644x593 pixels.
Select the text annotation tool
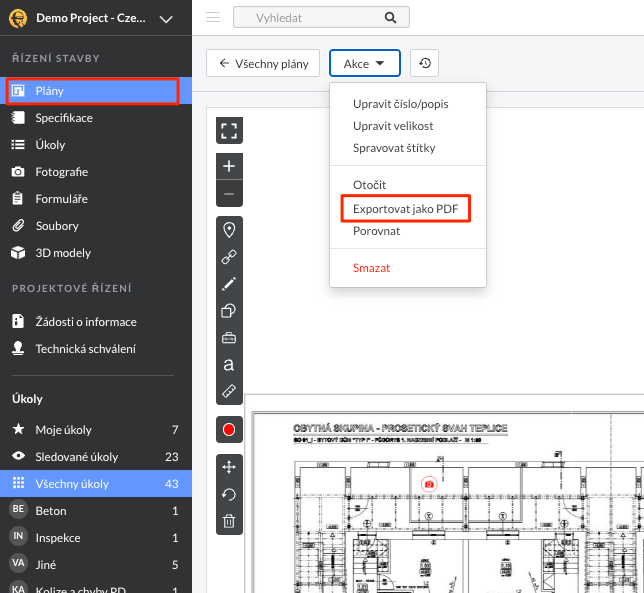[229, 365]
